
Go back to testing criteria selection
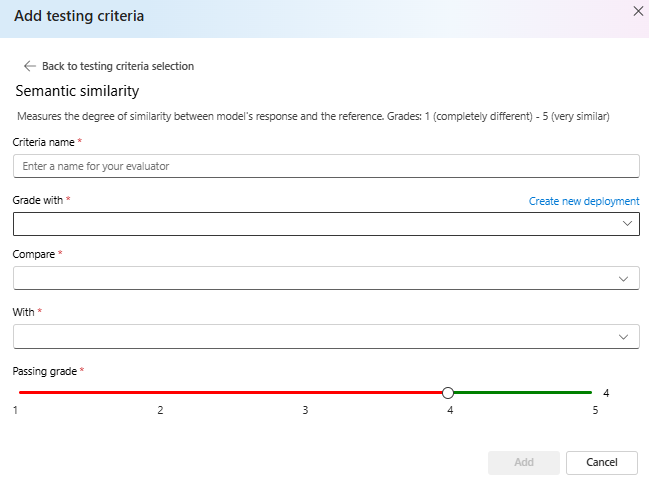click(x=117, y=66)
